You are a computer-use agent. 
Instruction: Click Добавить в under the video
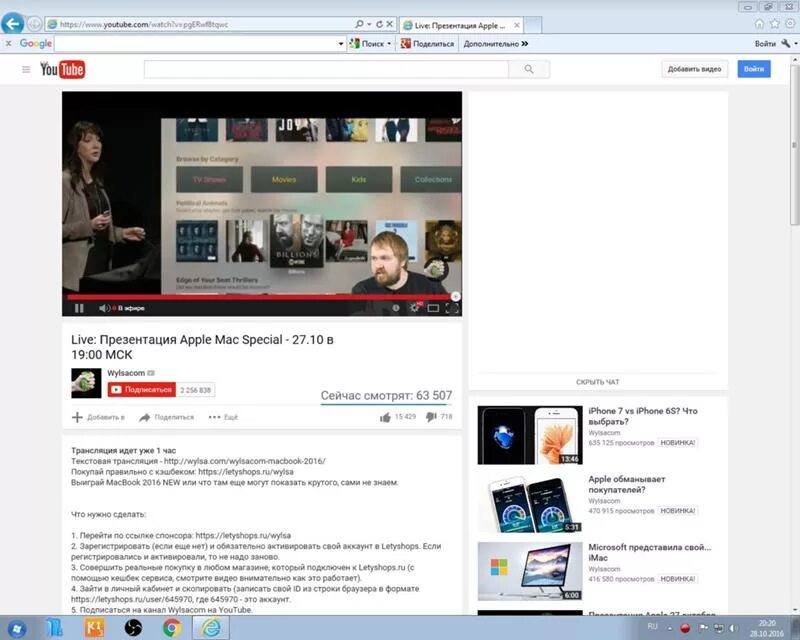[x=98, y=417]
